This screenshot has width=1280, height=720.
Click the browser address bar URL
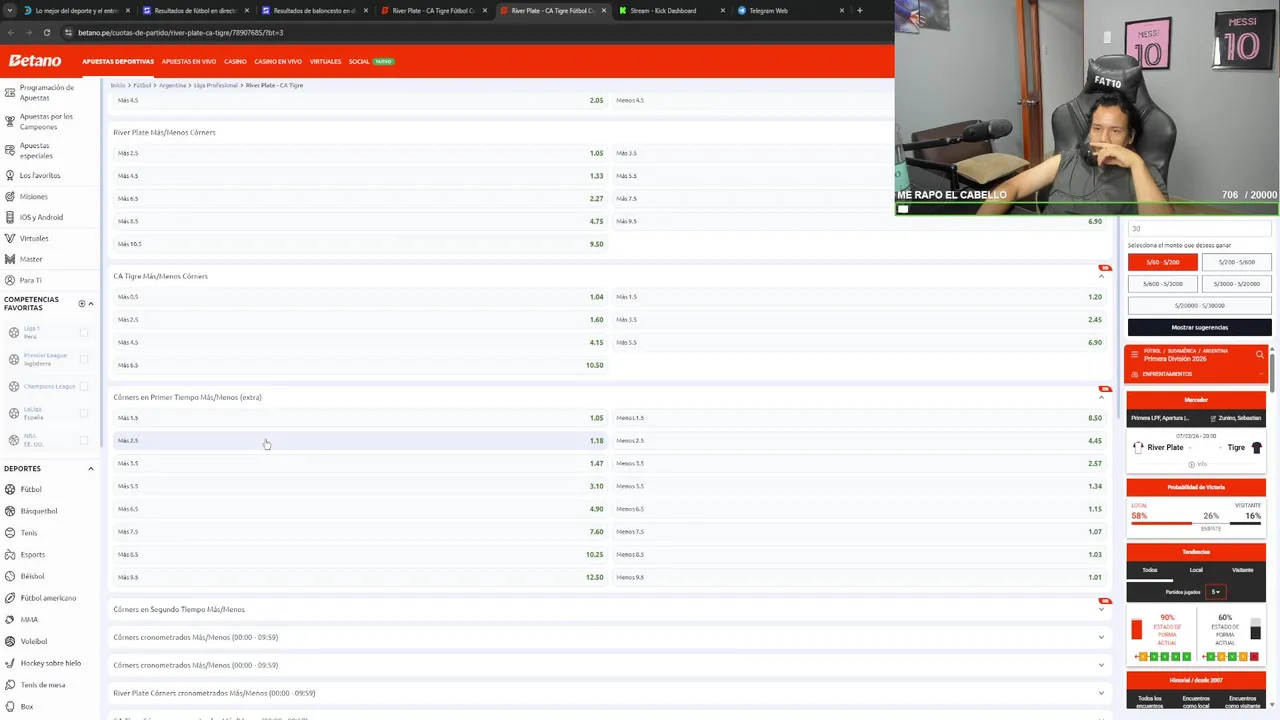[x=180, y=32]
